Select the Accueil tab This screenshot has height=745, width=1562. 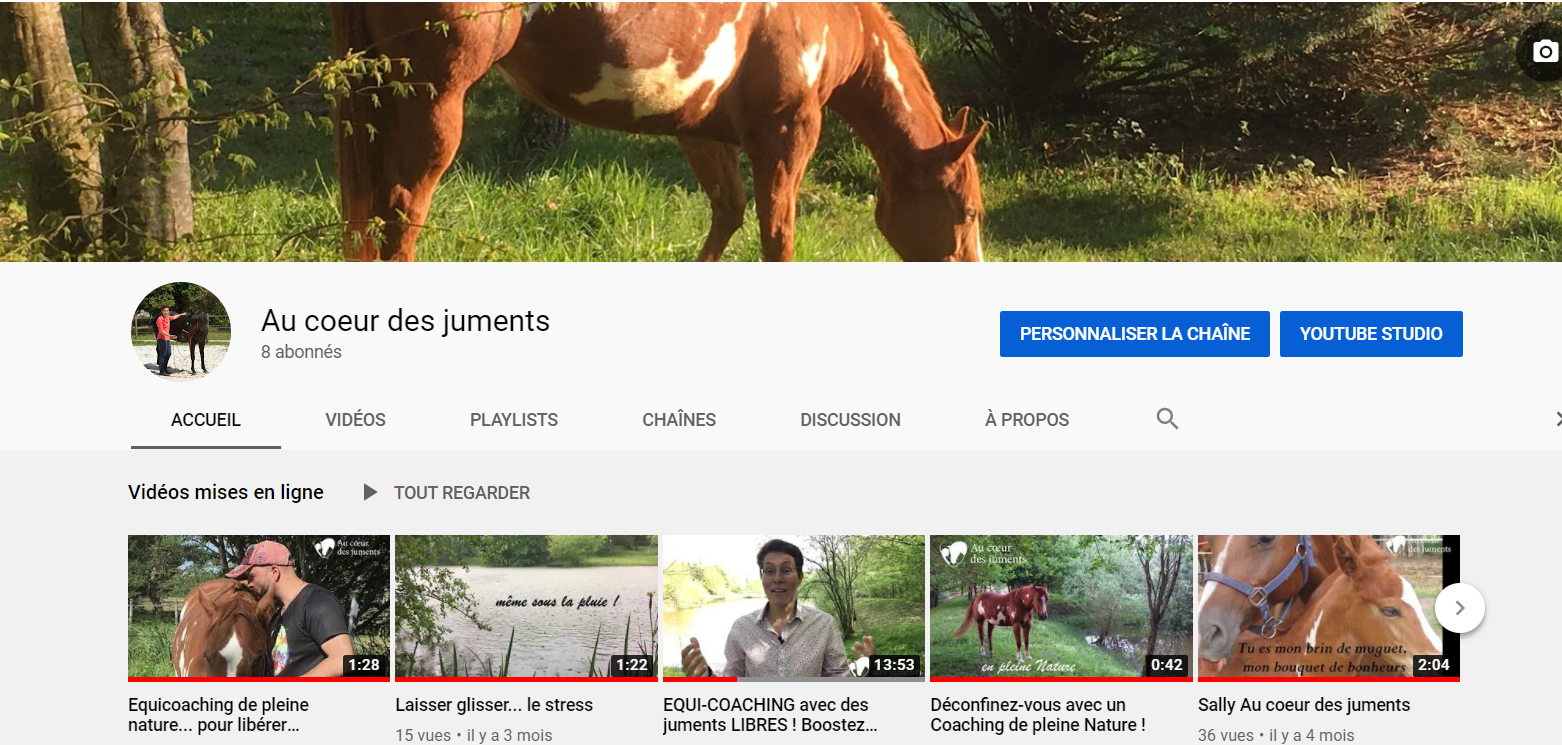point(206,420)
